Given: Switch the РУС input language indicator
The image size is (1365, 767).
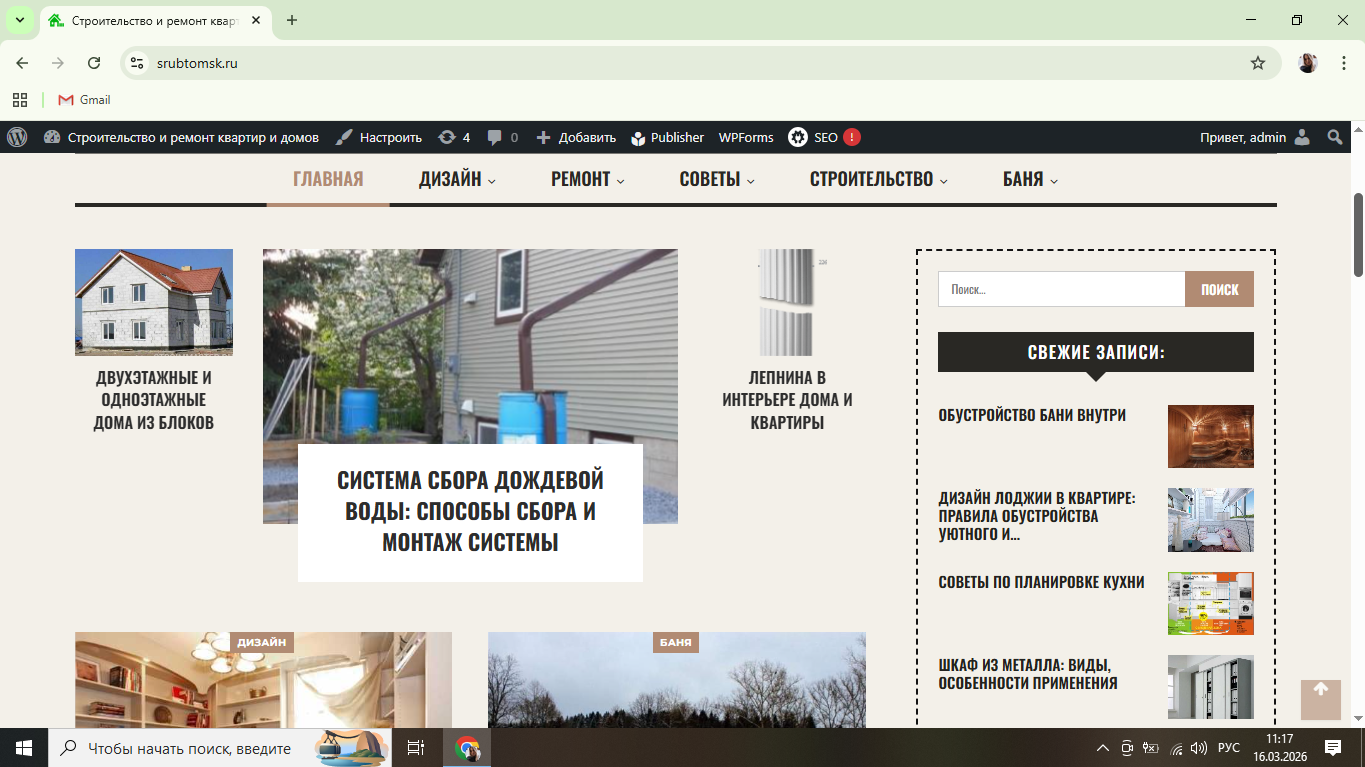Looking at the screenshot, I should pyautogui.click(x=1229, y=748).
